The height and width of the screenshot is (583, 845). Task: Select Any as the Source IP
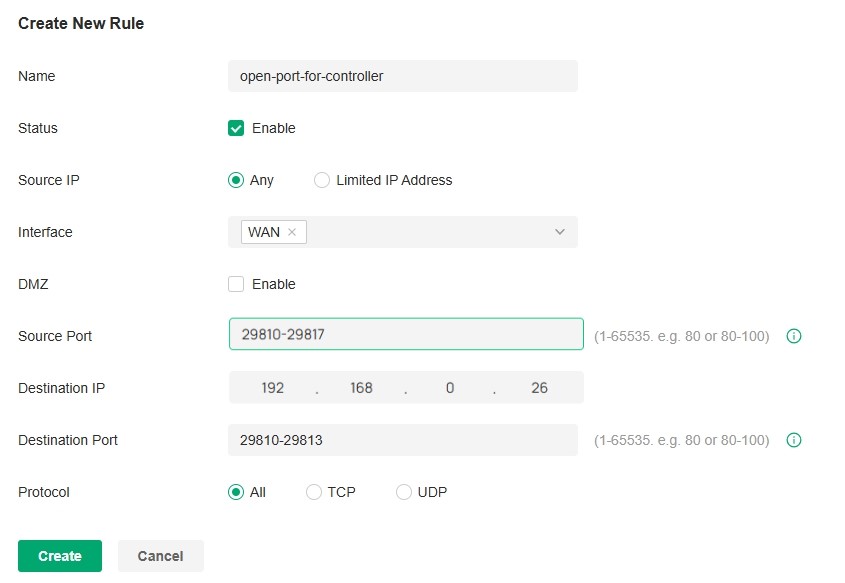point(236,180)
